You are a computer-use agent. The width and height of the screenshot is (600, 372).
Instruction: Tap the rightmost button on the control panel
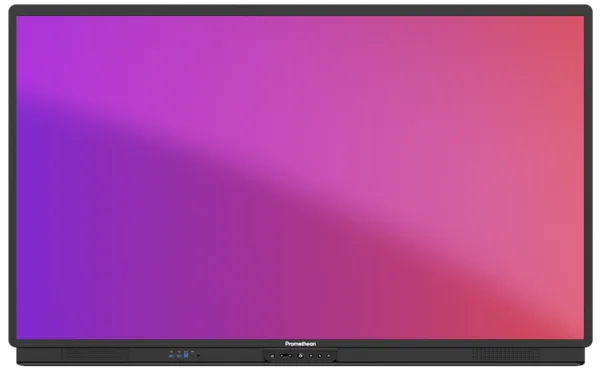pos(329,356)
